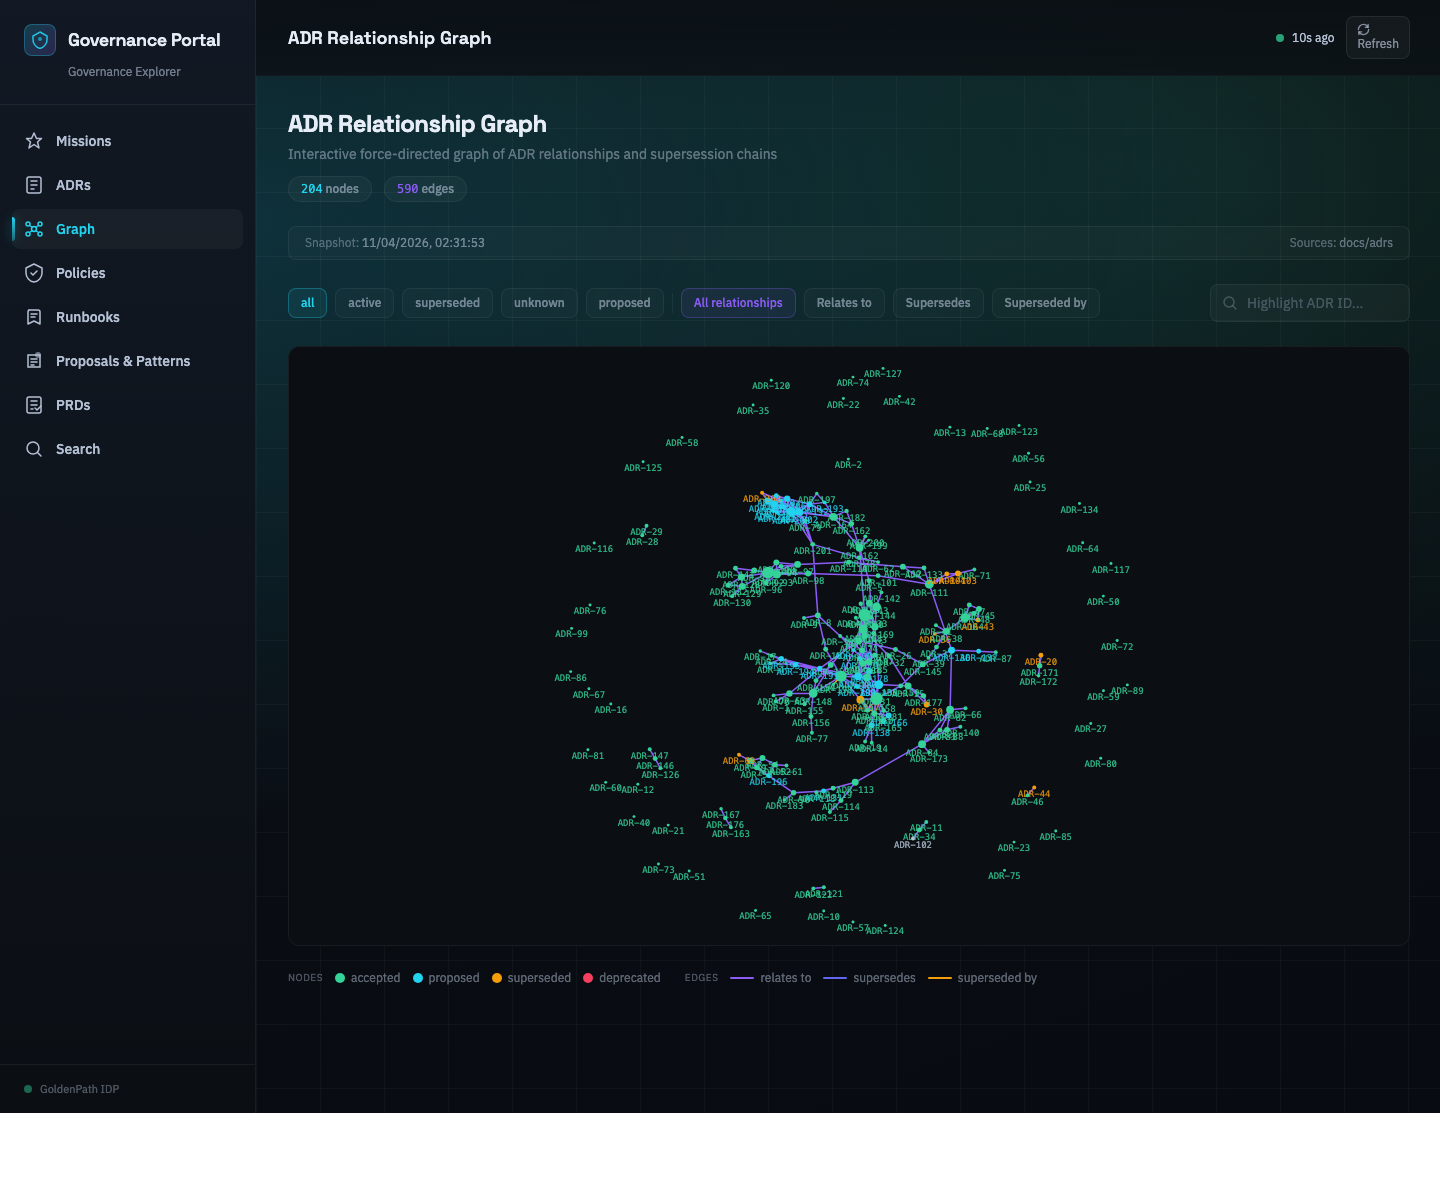This screenshot has height=1200, width=1440.
Task: Select the Graph network icon
Action: (x=34, y=229)
